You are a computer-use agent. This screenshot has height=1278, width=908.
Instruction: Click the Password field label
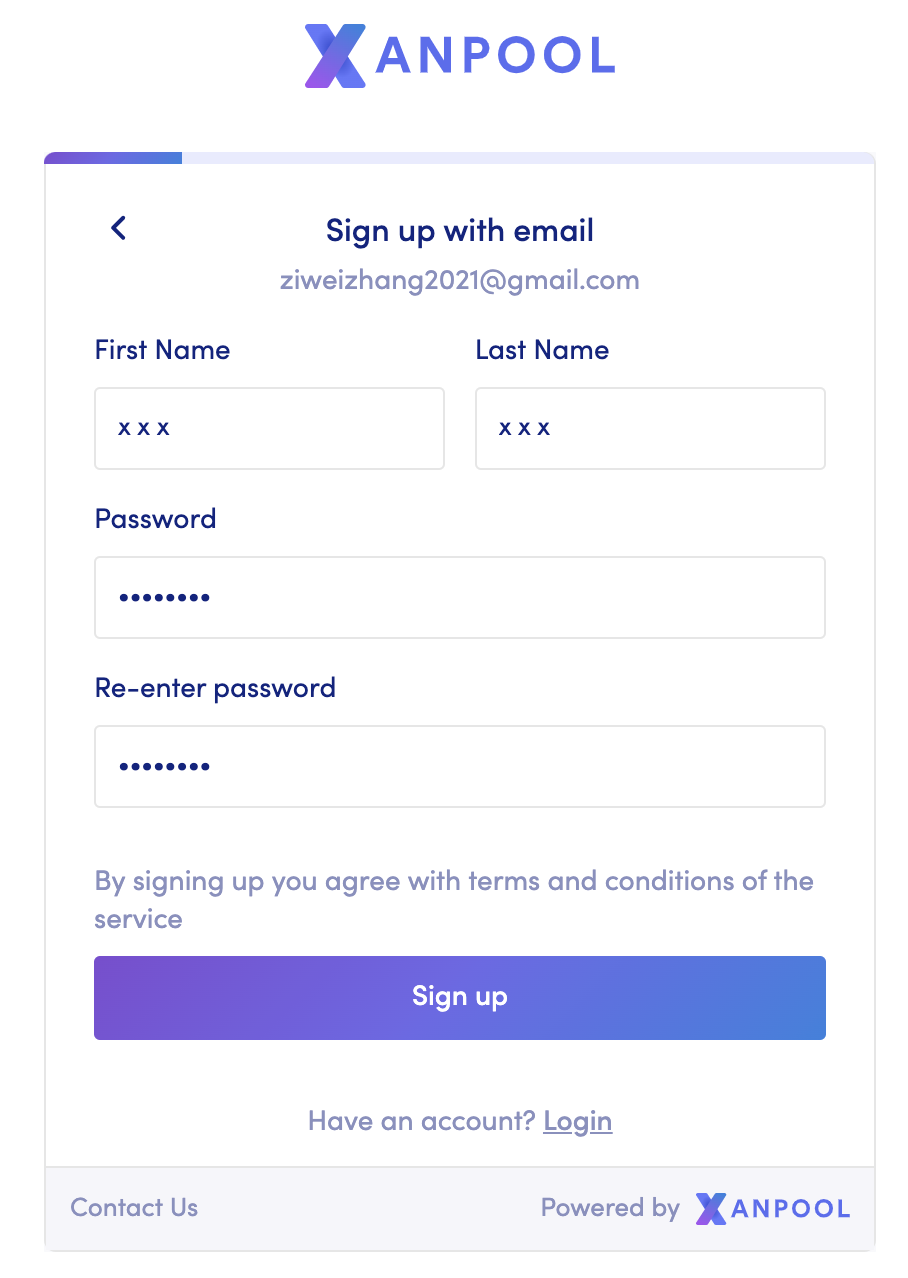(x=155, y=519)
